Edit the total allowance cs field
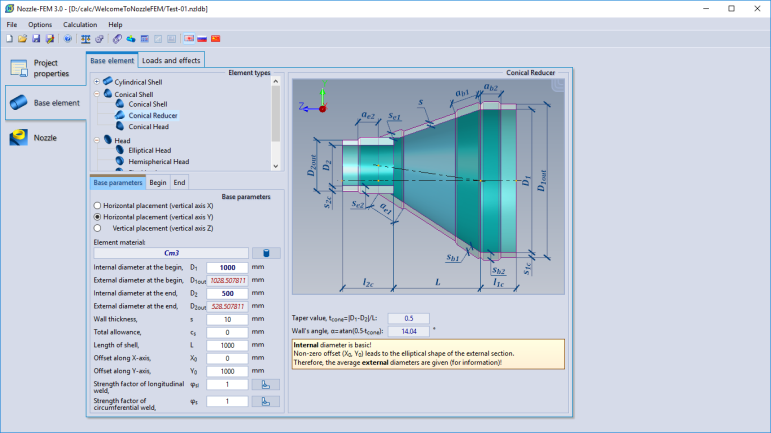Viewport: 771px width, 433px height. click(227, 332)
